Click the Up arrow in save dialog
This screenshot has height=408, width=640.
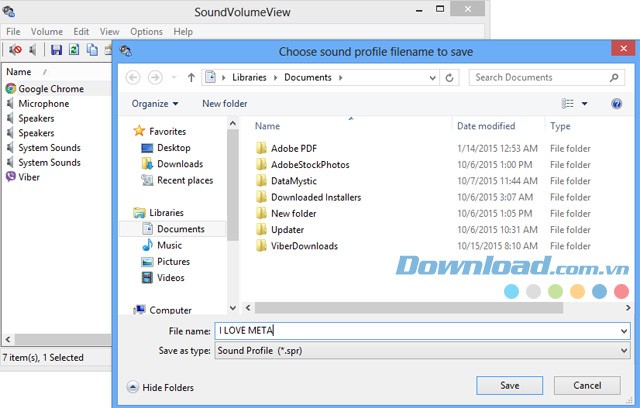190,77
